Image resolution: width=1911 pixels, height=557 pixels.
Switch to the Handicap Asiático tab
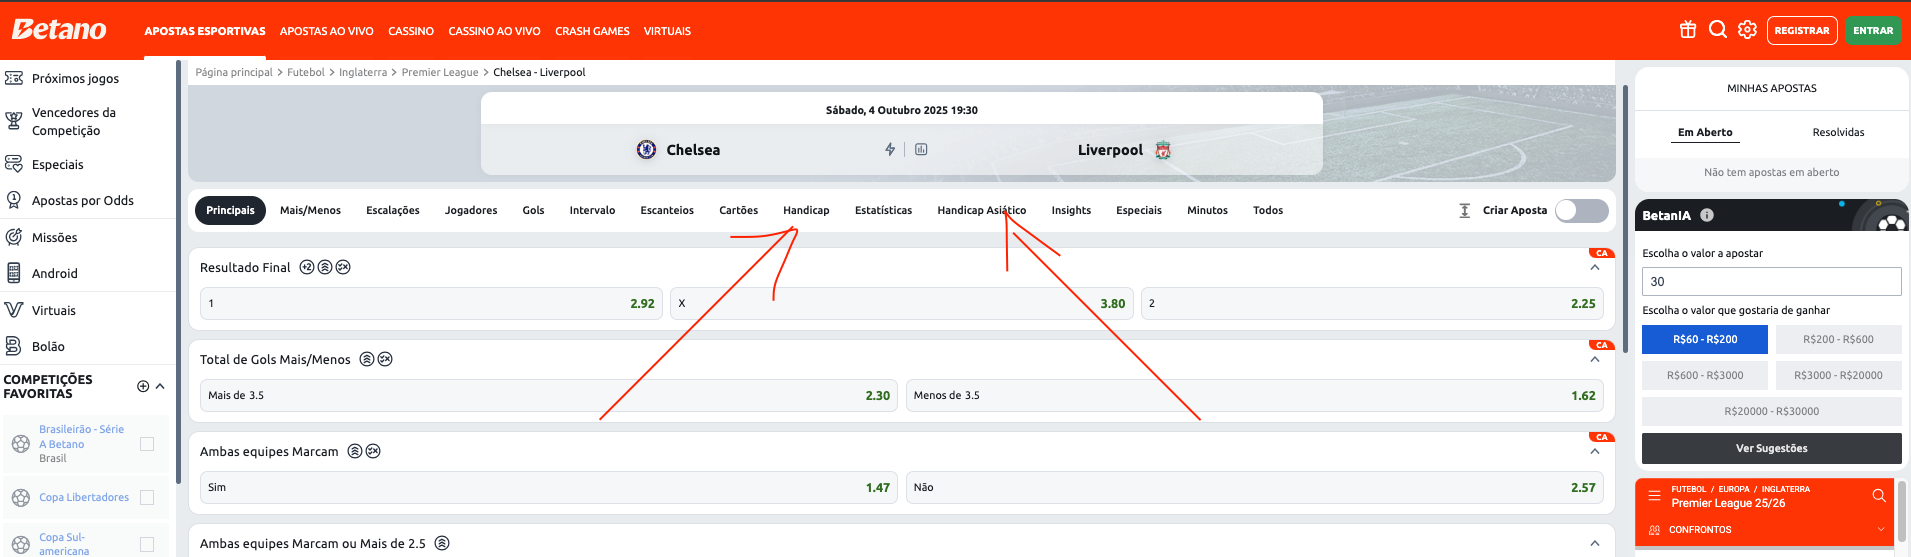coord(981,210)
